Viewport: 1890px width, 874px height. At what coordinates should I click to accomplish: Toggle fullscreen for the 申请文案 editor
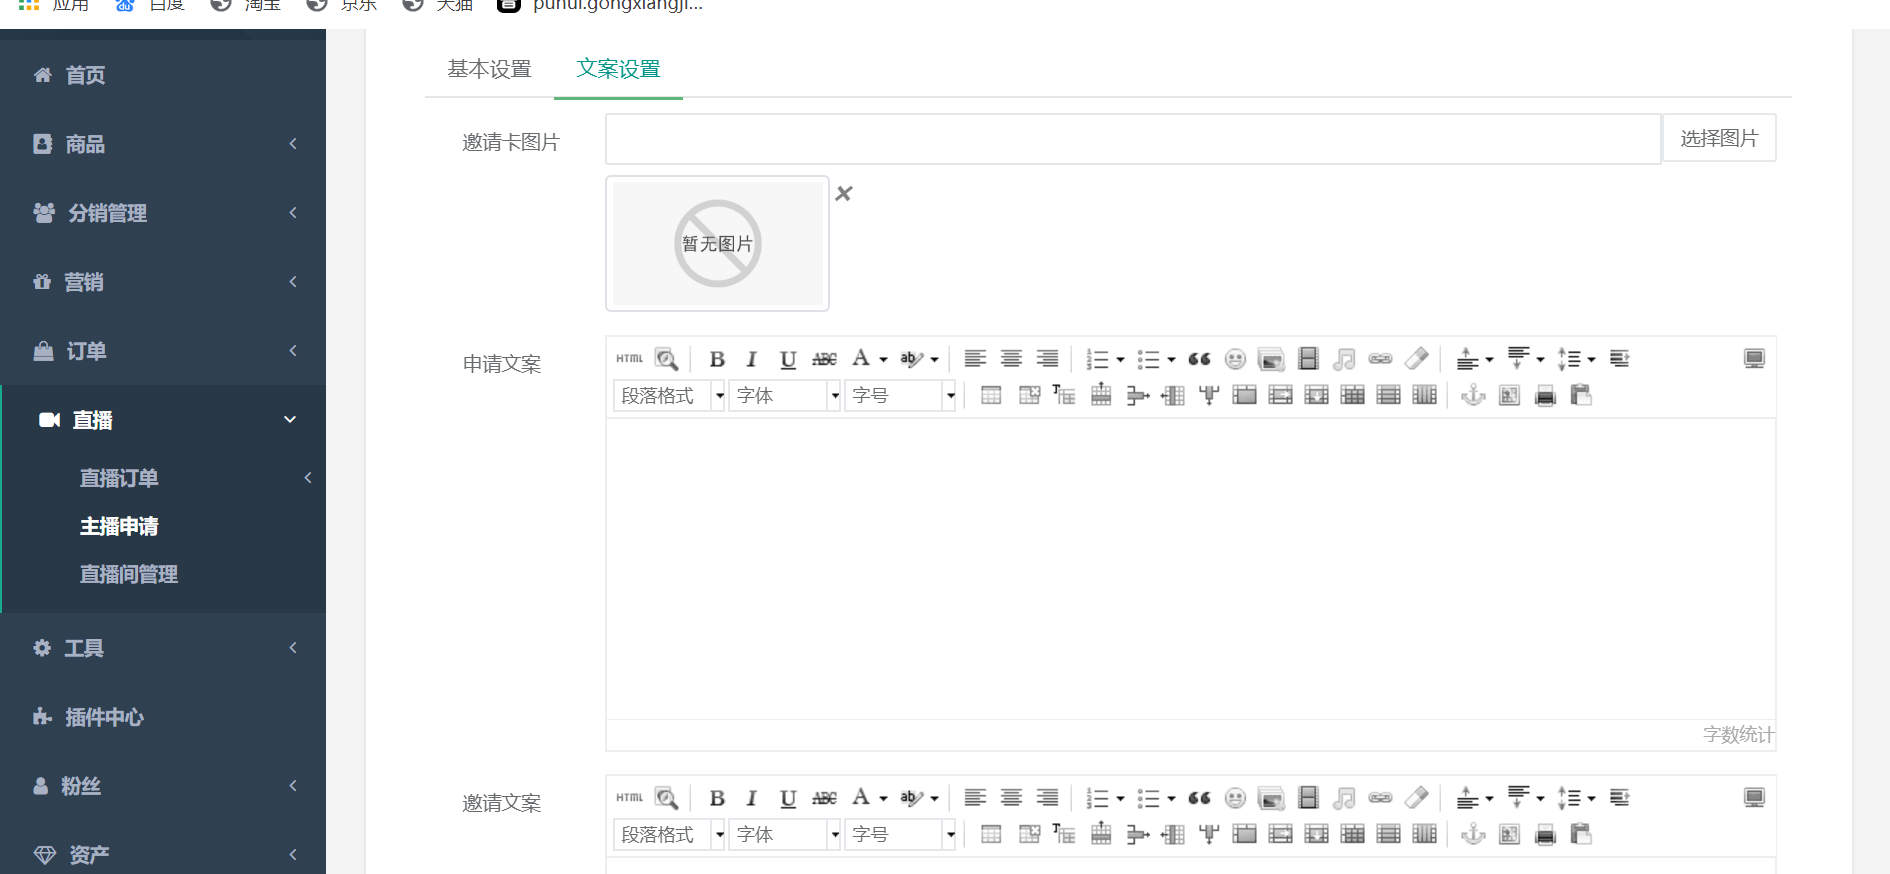1754,359
